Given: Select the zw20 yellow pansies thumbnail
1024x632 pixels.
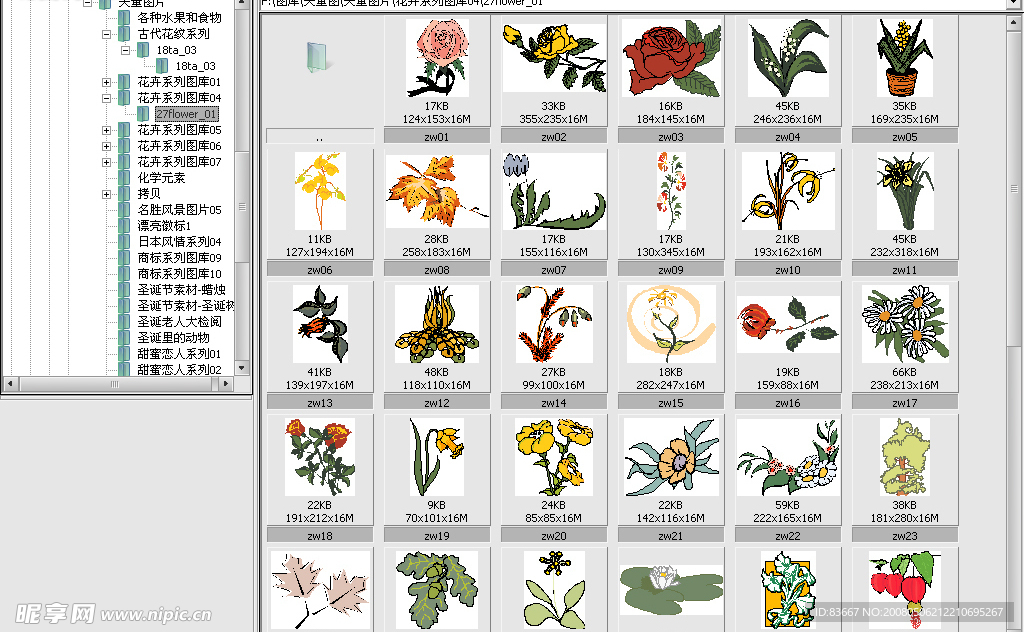Looking at the screenshot, I should point(554,457).
